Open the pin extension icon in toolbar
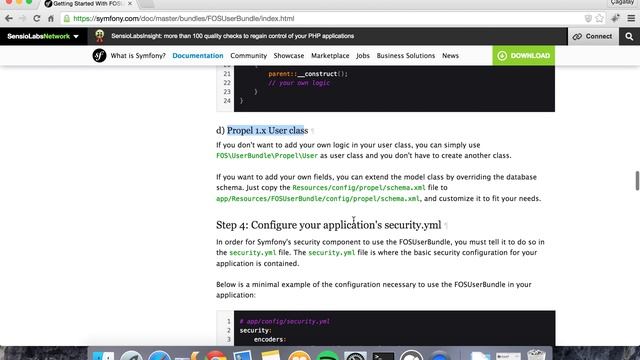 click(x=615, y=18)
